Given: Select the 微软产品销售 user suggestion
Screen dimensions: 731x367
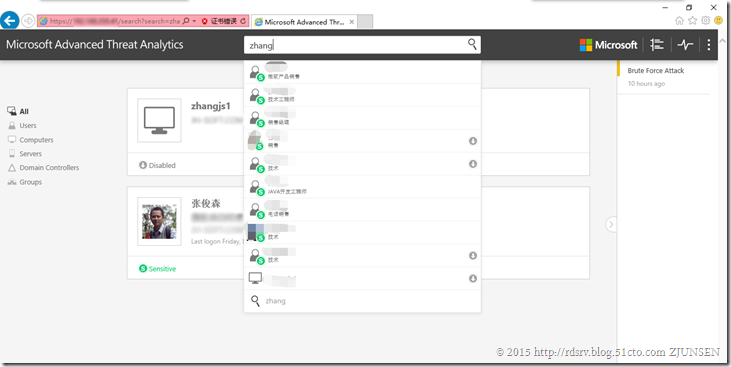Looking at the screenshot, I should coord(362,72).
